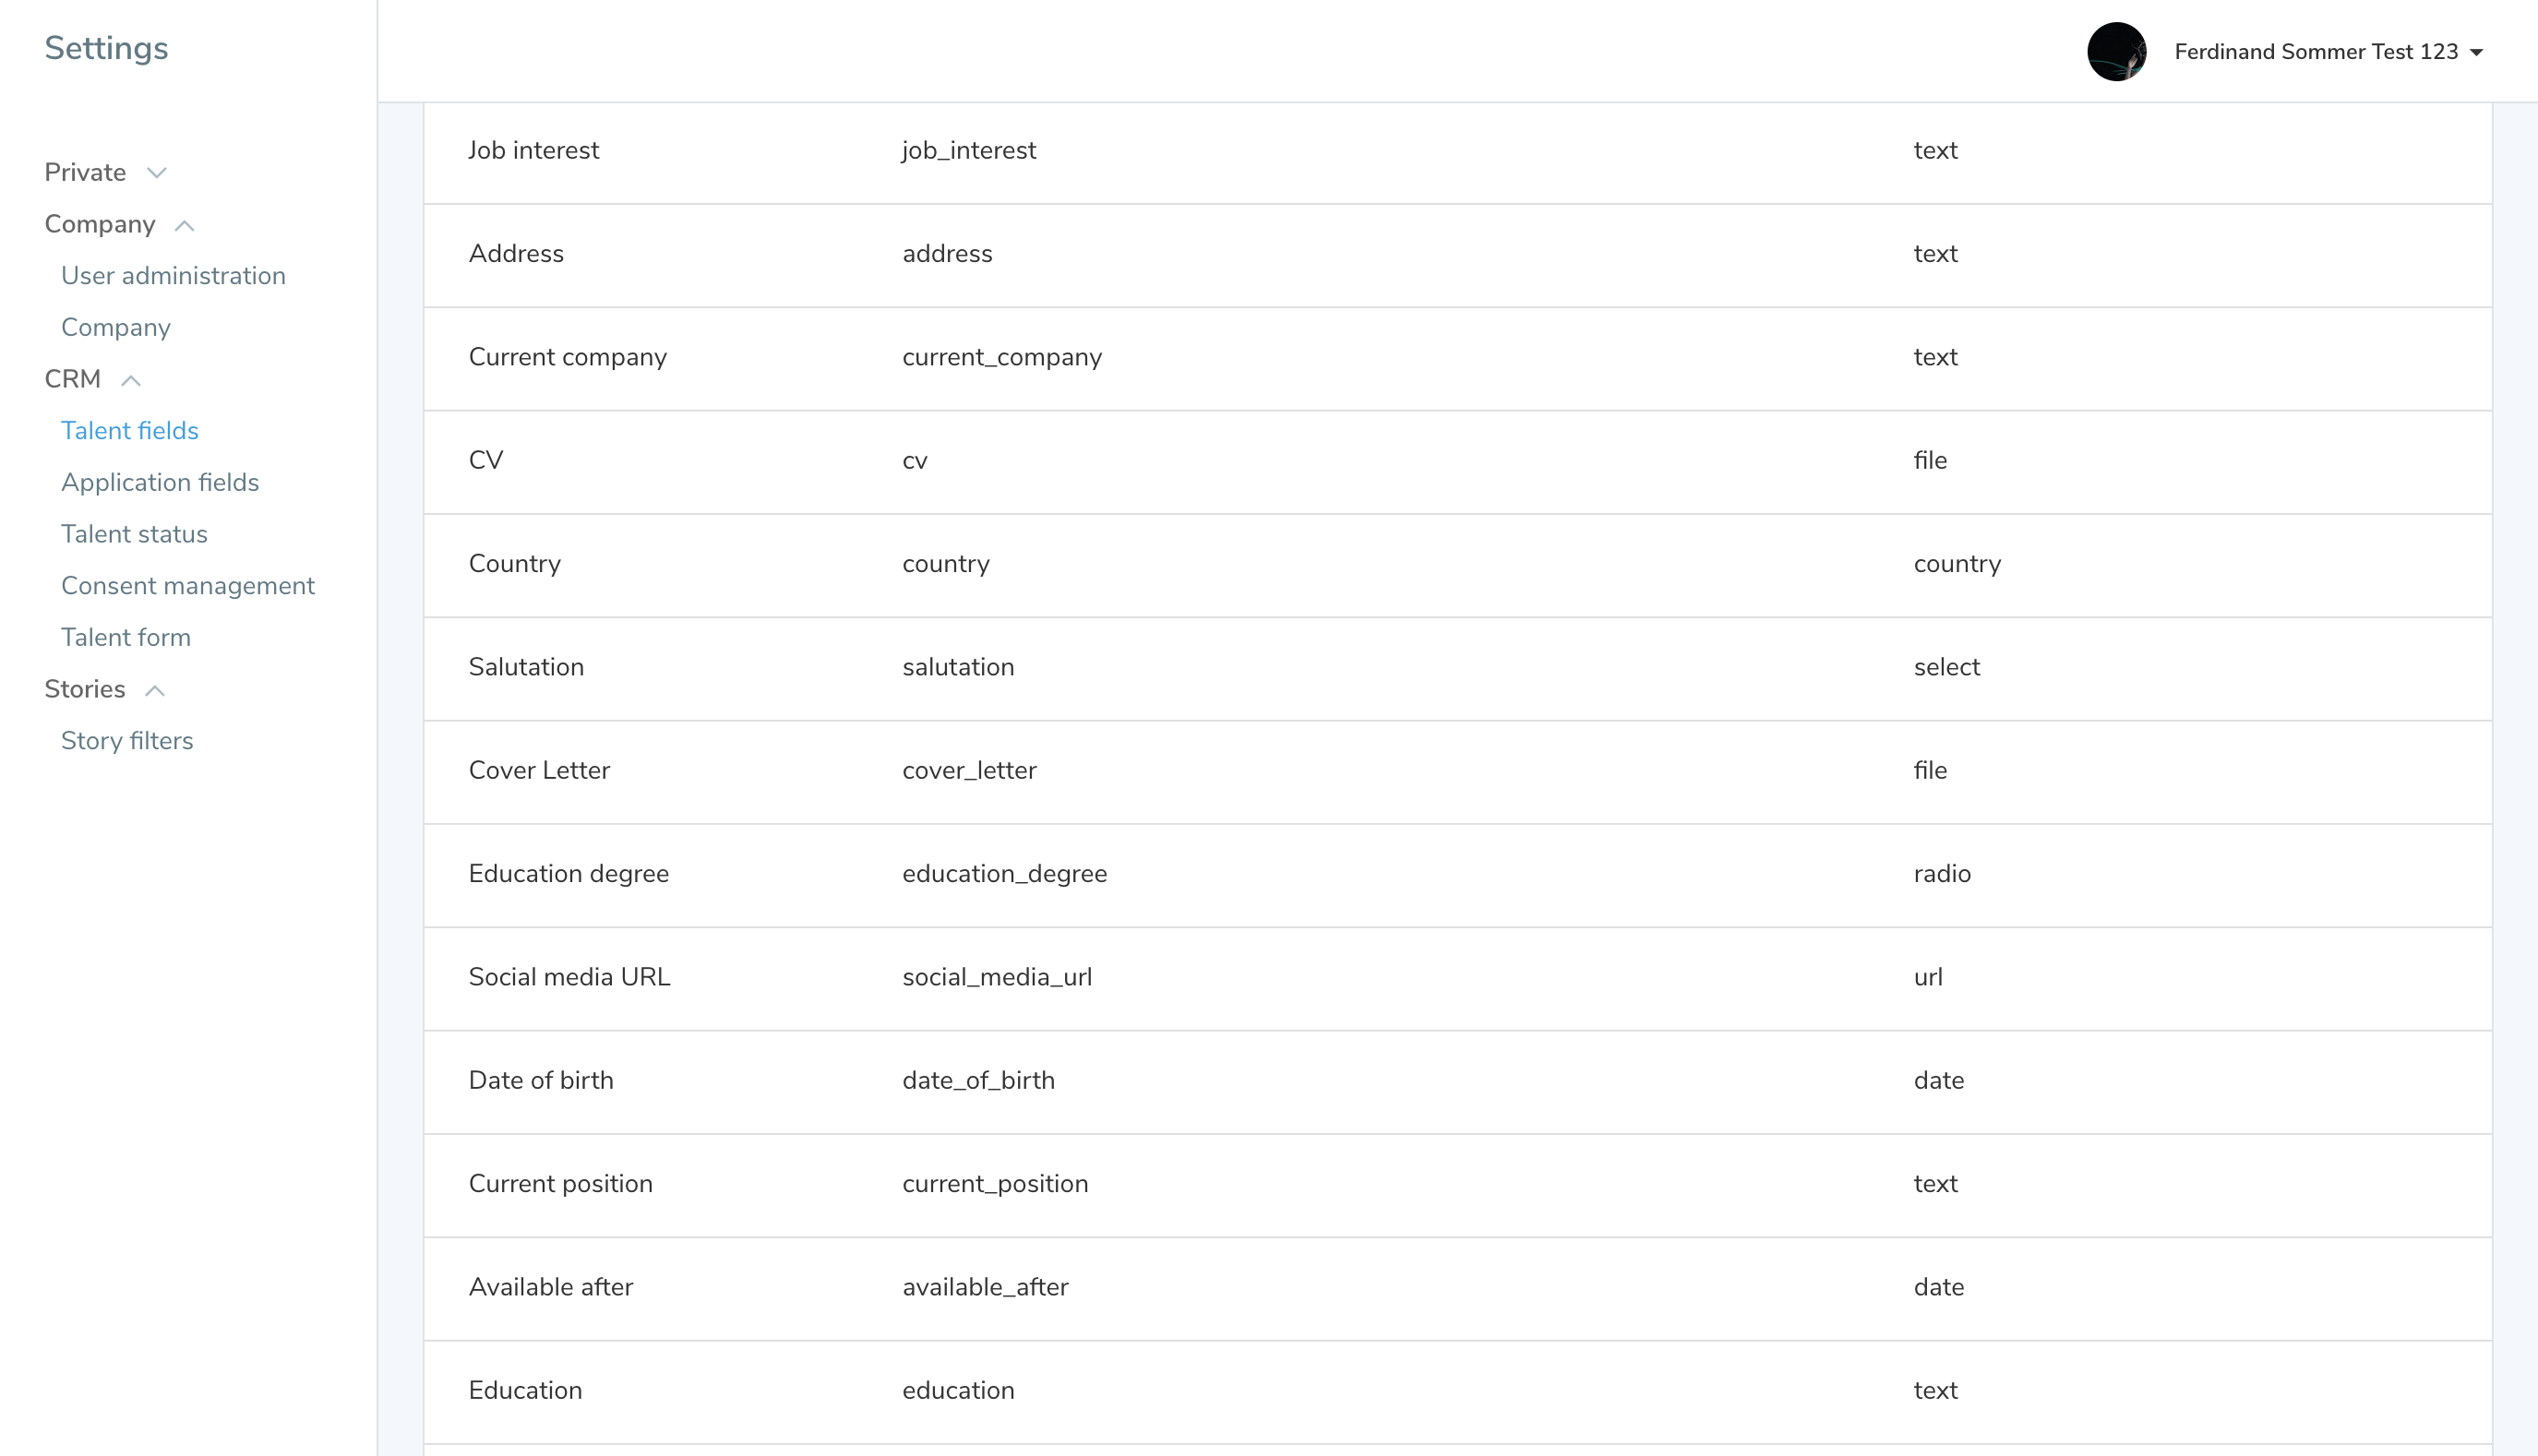Select Talent fields in sidebar
Viewport: 2538px width, 1456px height.
point(130,431)
